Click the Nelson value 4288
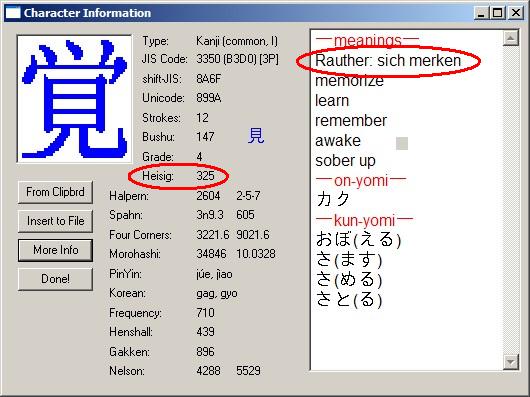The image size is (530, 397). point(208,371)
